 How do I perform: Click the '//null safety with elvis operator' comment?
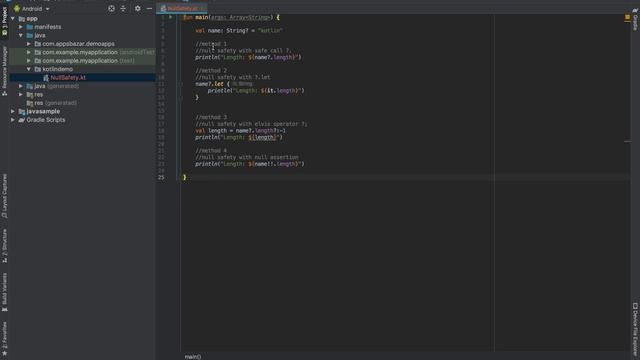coord(251,124)
